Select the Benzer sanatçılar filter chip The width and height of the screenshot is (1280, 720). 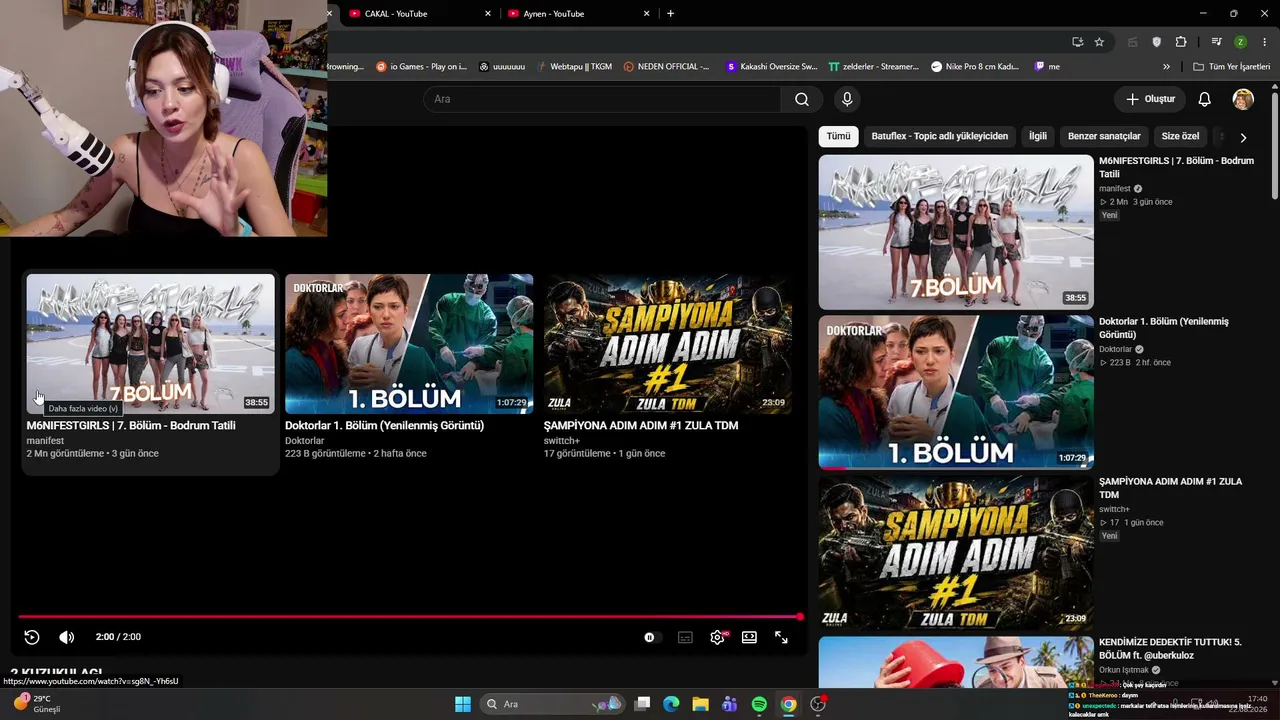coord(1104,136)
